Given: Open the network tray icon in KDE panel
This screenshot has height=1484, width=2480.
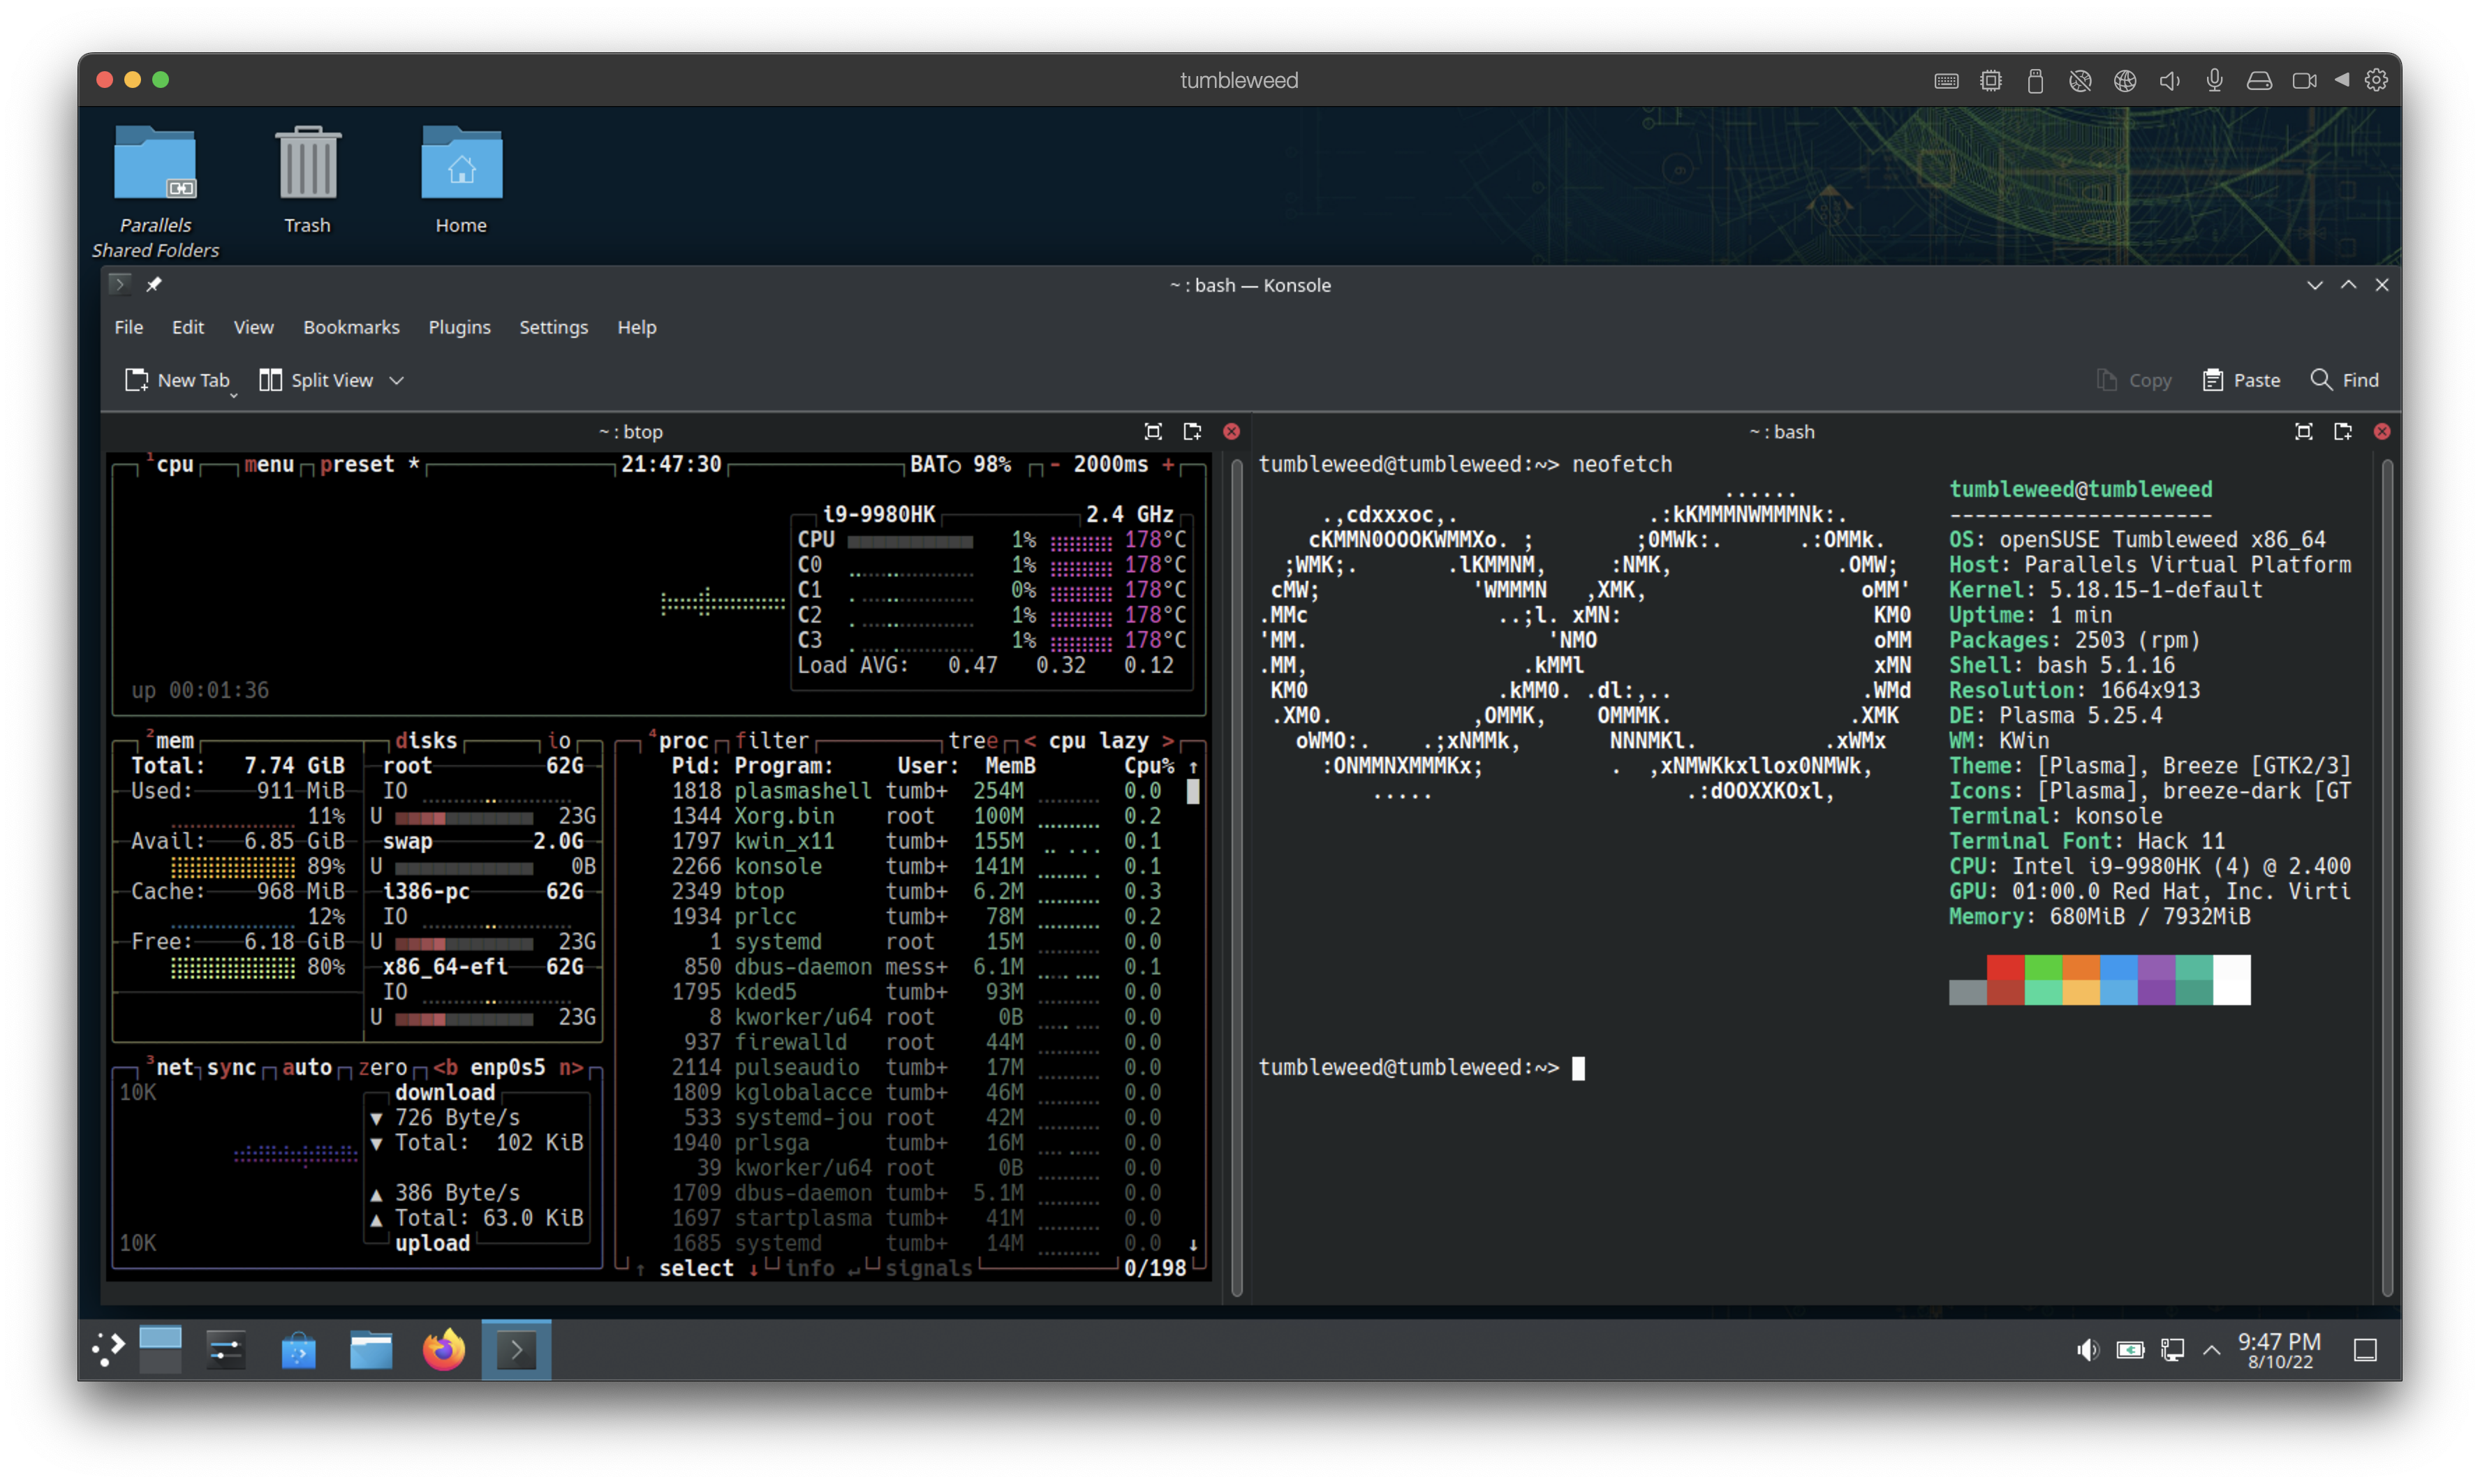Looking at the screenshot, I should pos(2172,1350).
